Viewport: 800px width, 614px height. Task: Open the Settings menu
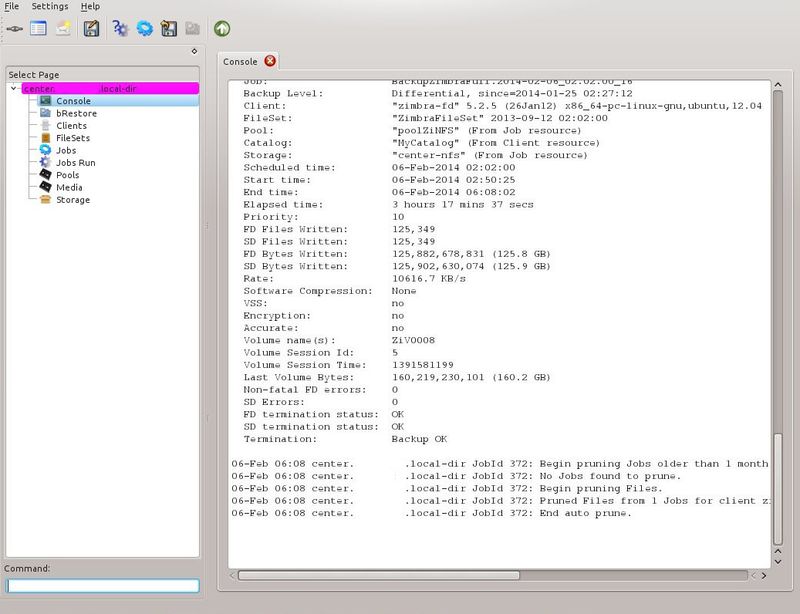tap(50, 6)
